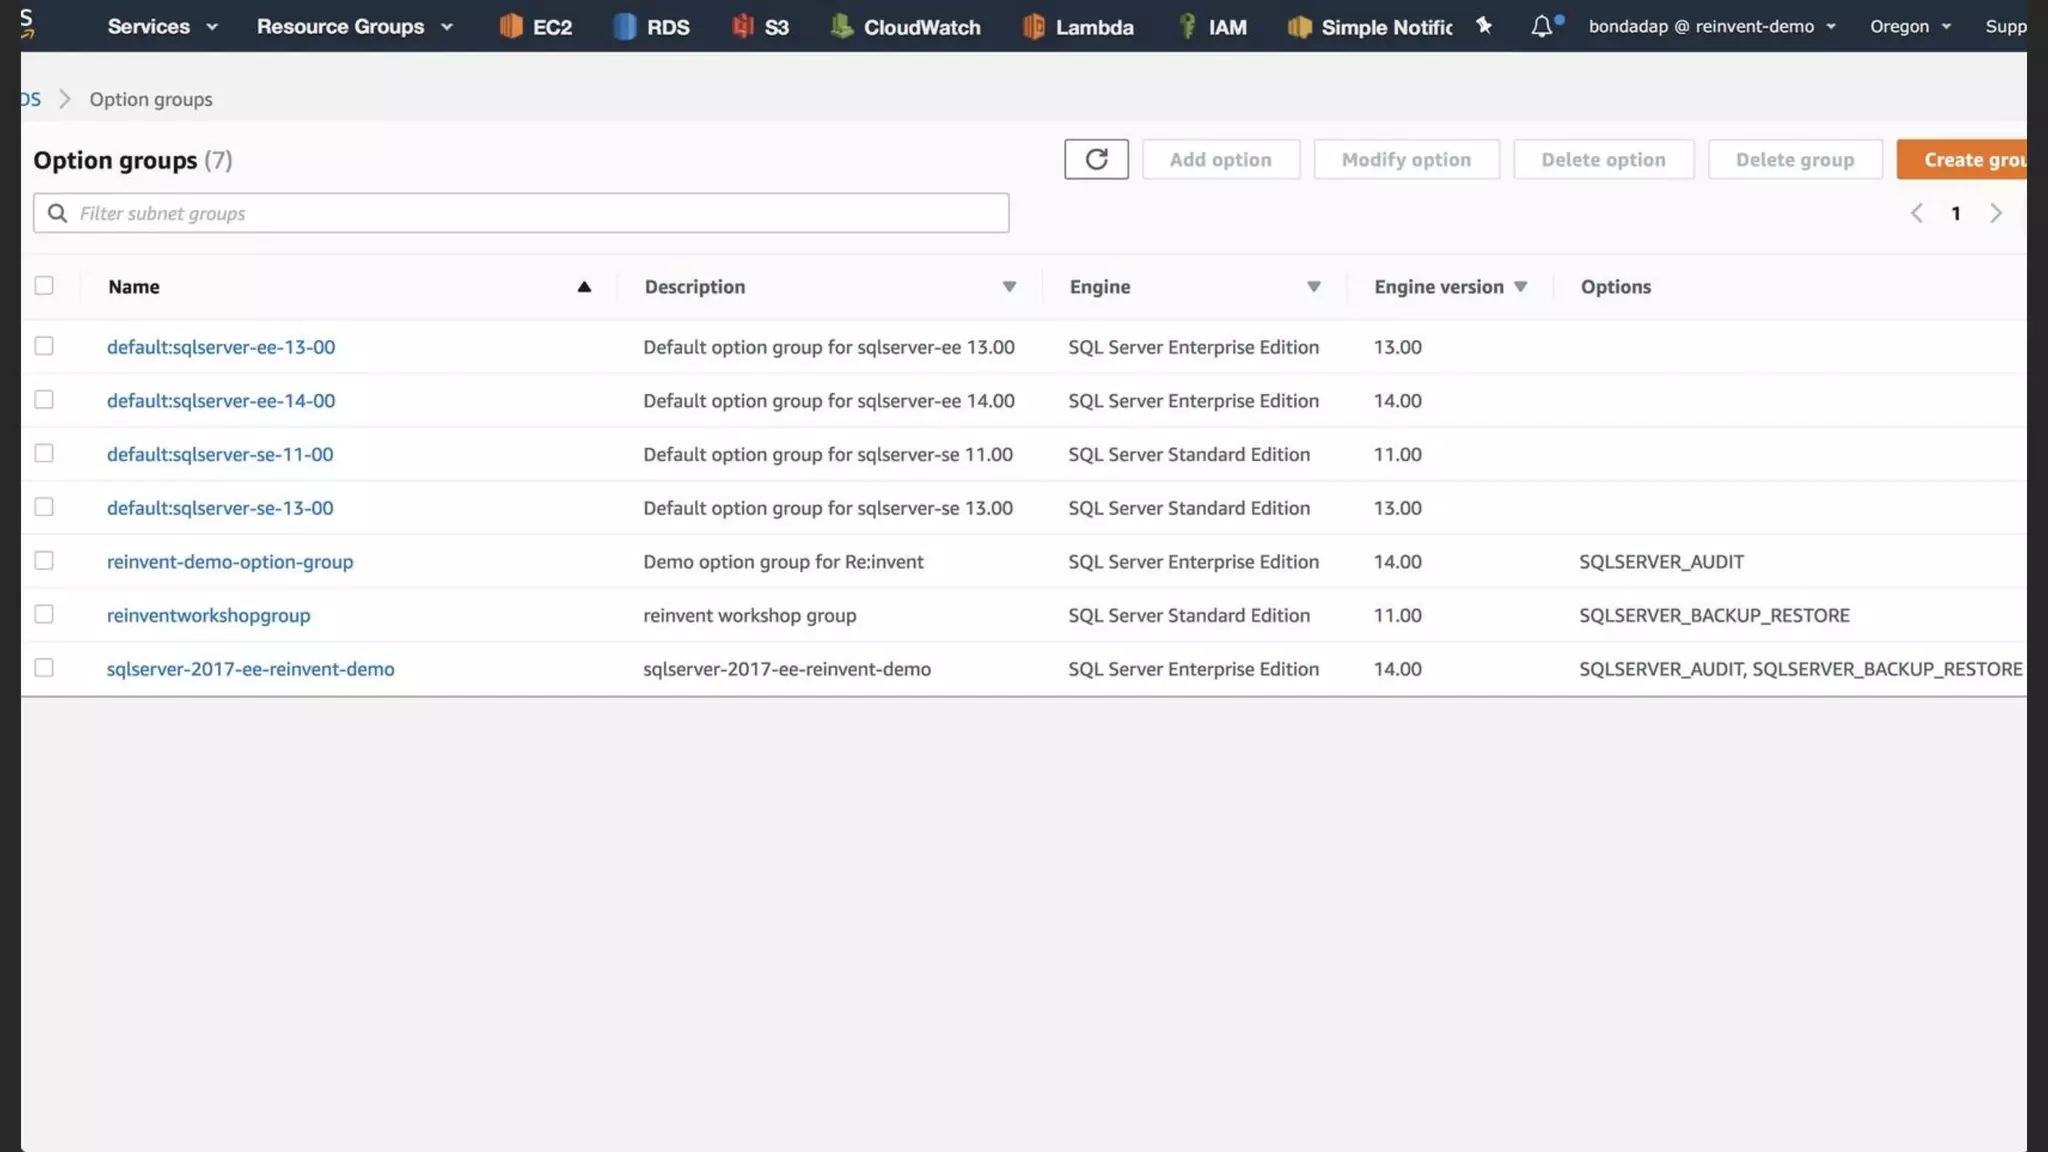Click the pin favorites star icon
2048x1152 pixels.
point(1484,26)
